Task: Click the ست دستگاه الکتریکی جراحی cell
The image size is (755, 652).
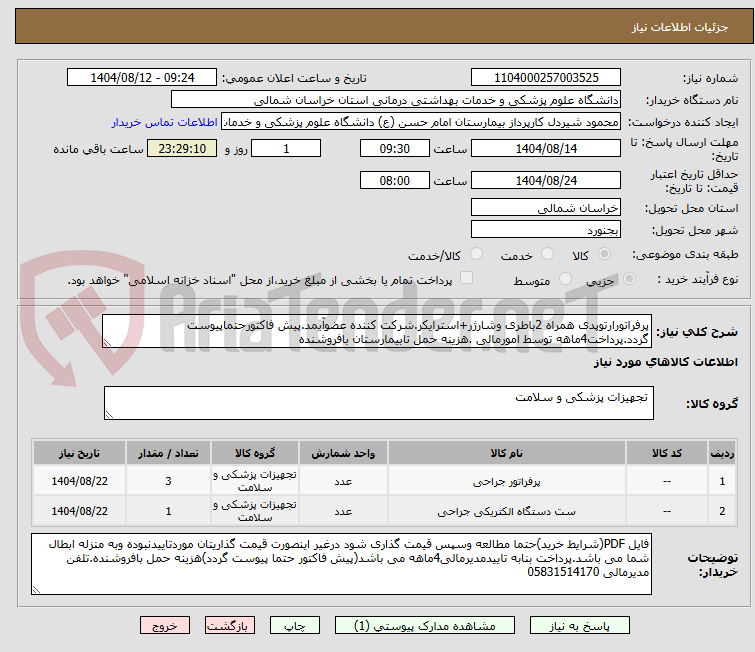Action: [507, 511]
